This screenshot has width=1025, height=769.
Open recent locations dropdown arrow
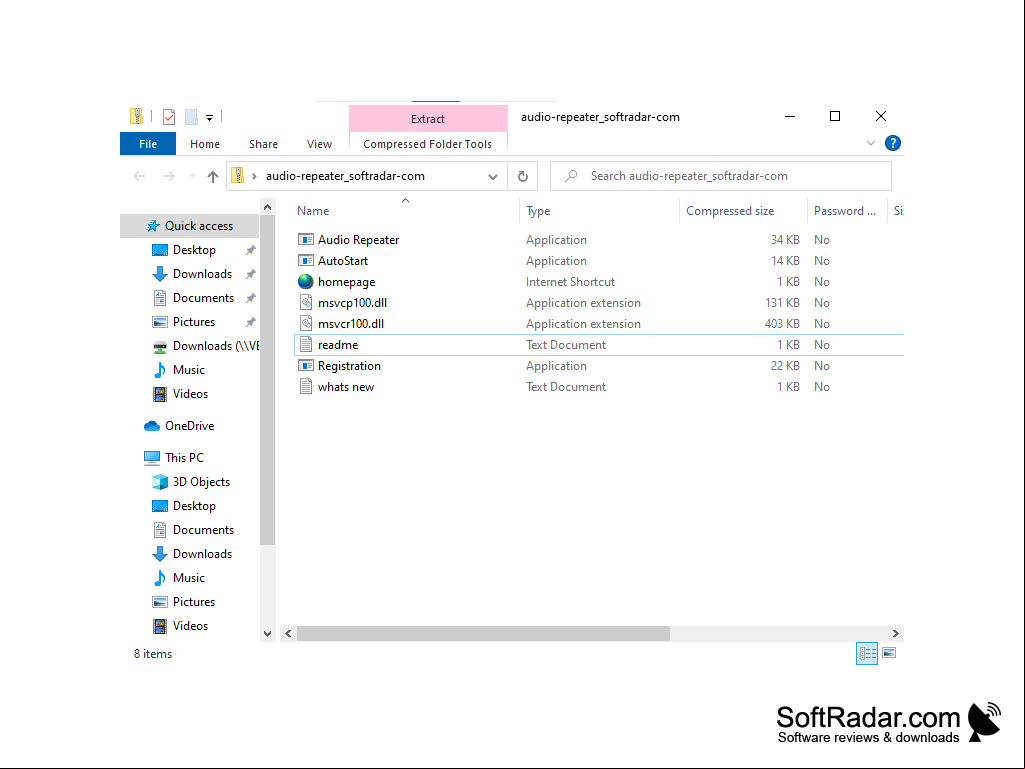[x=192, y=176]
